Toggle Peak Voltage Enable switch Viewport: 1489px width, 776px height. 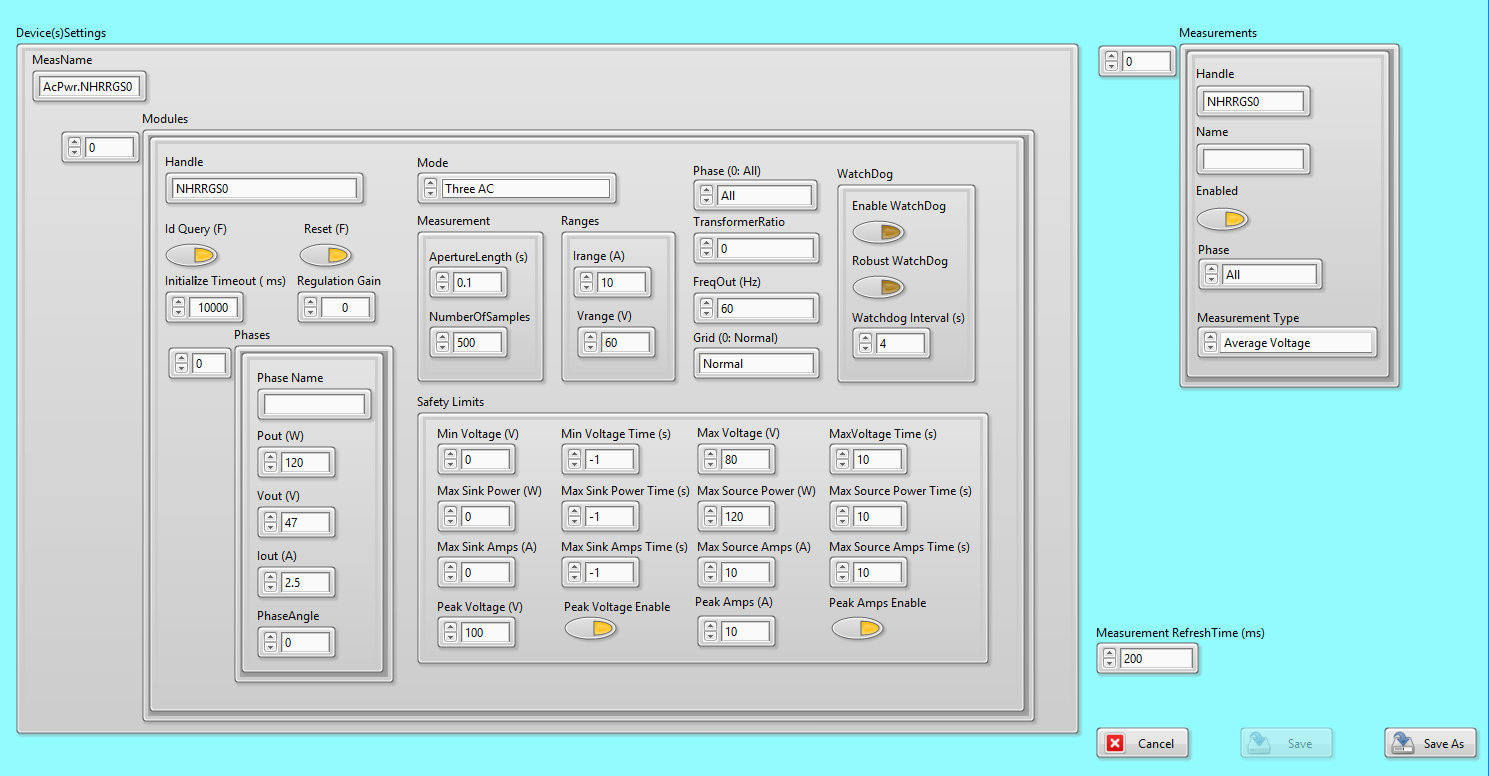pyautogui.click(x=590, y=628)
